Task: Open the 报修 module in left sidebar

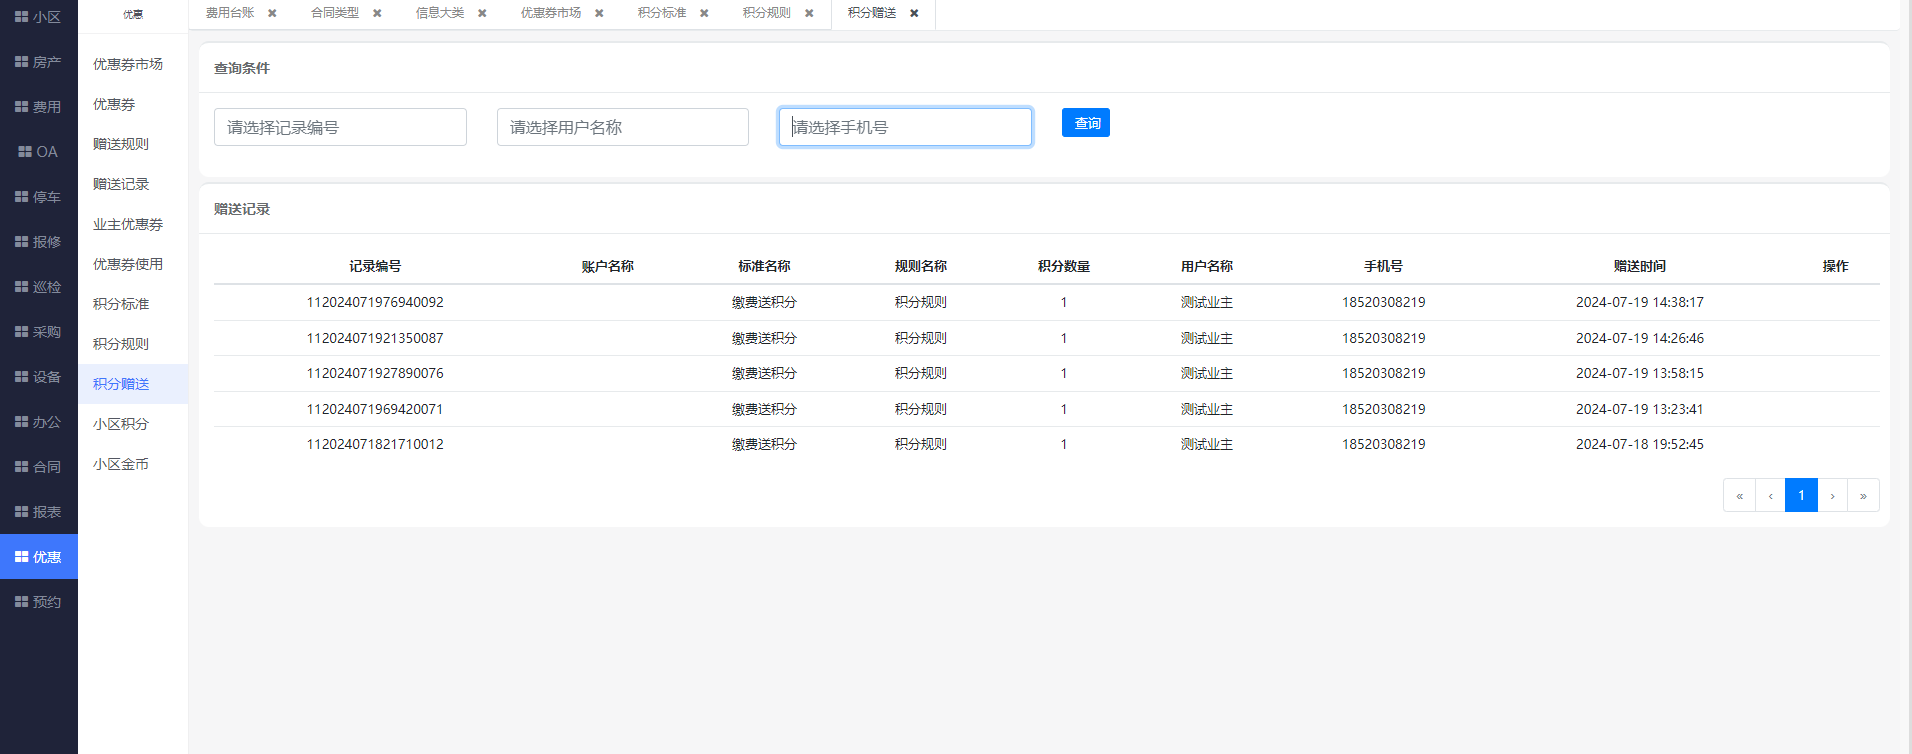Action: point(38,242)
